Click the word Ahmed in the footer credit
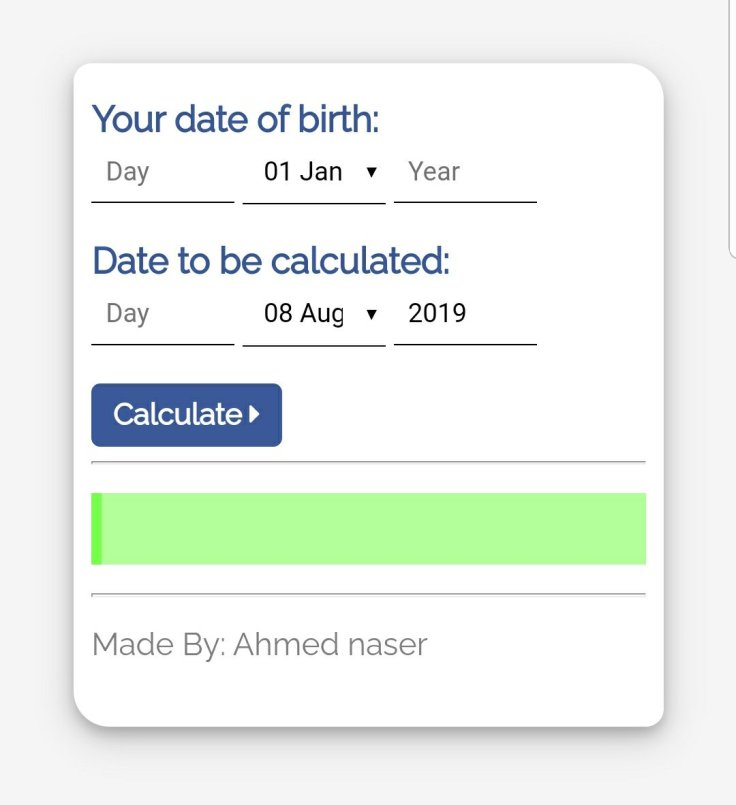 coord(283,645)
